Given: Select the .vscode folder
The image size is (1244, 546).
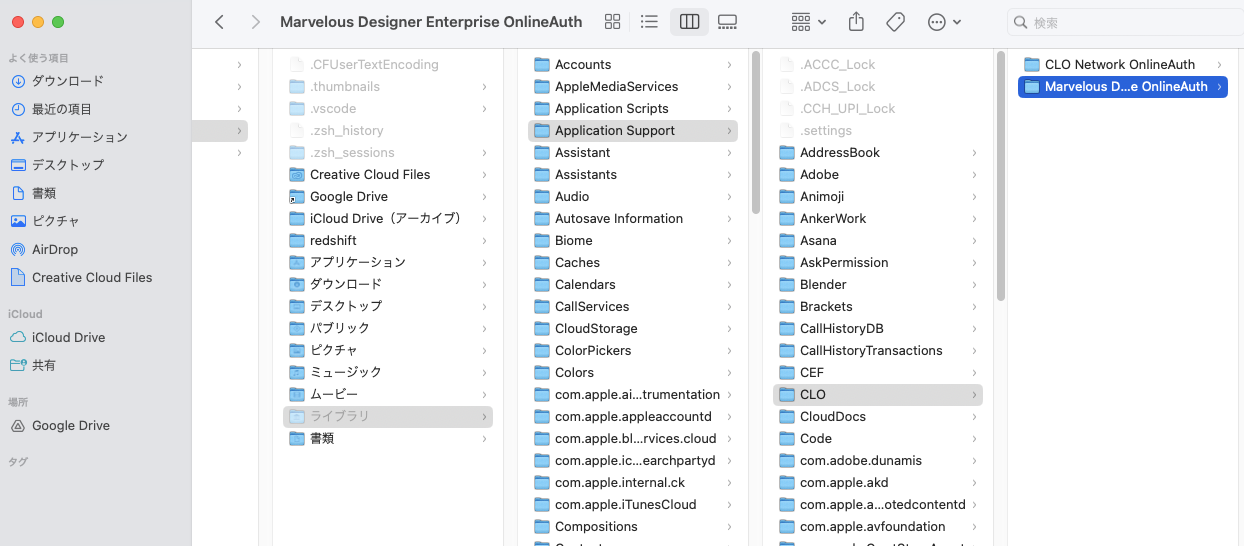Looking at the screenshot, I should coord(388,108).
